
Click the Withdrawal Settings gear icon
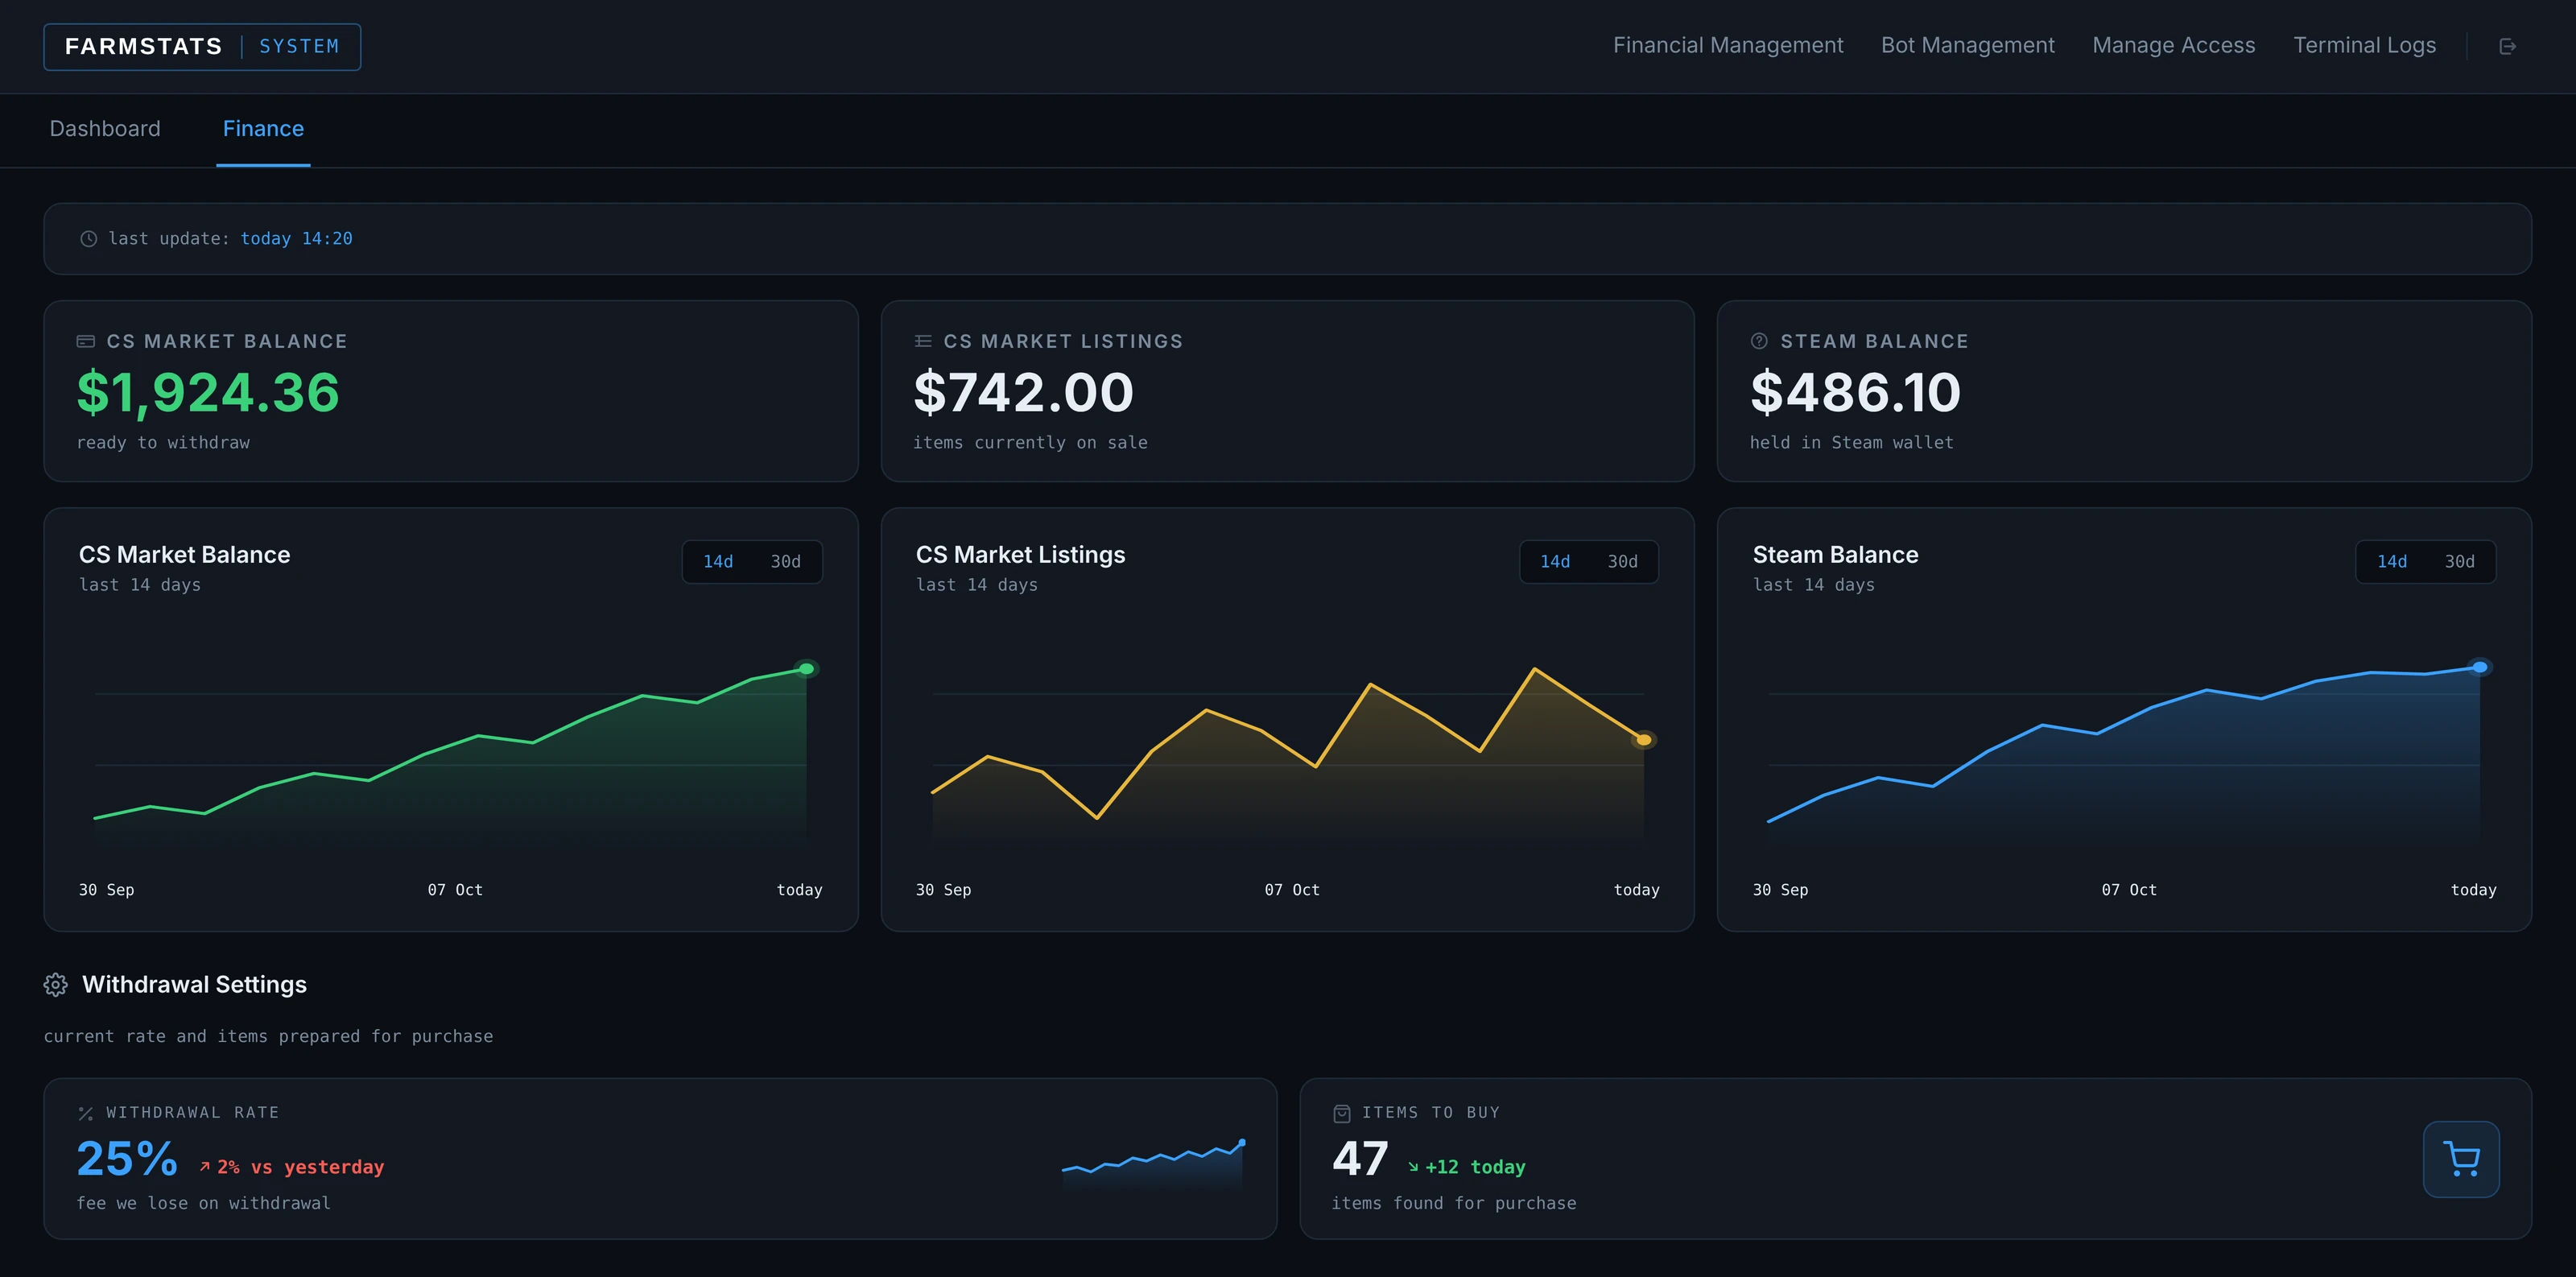pos(56,985)
